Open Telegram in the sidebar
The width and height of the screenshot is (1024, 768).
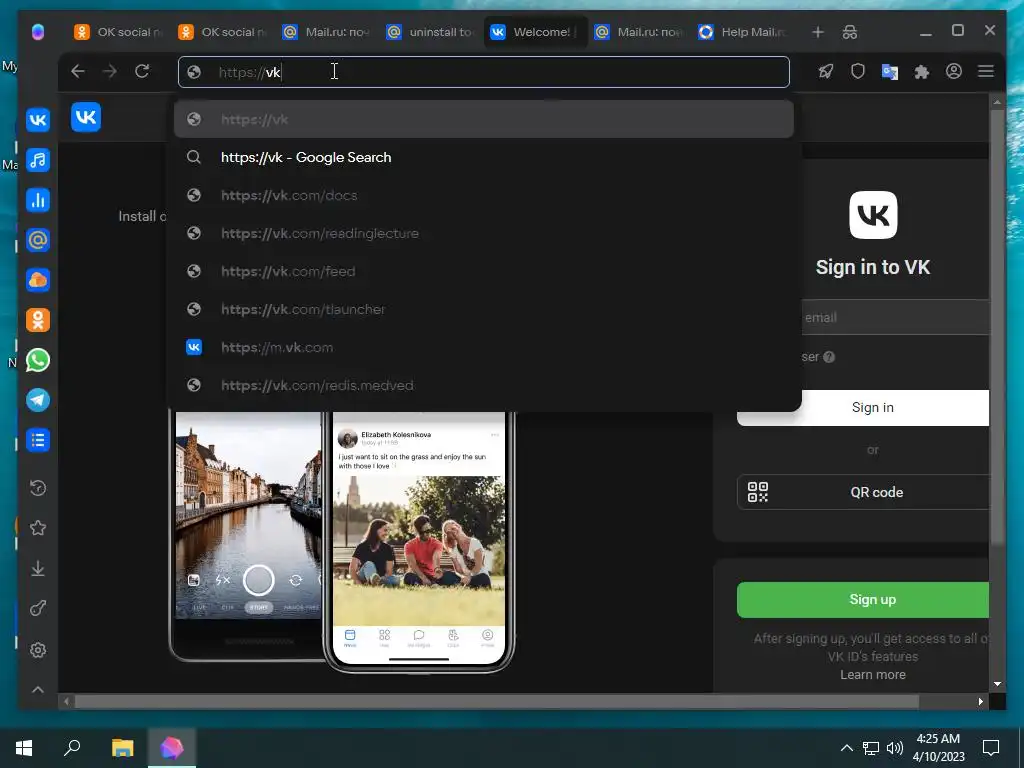(x=38, y=400)
